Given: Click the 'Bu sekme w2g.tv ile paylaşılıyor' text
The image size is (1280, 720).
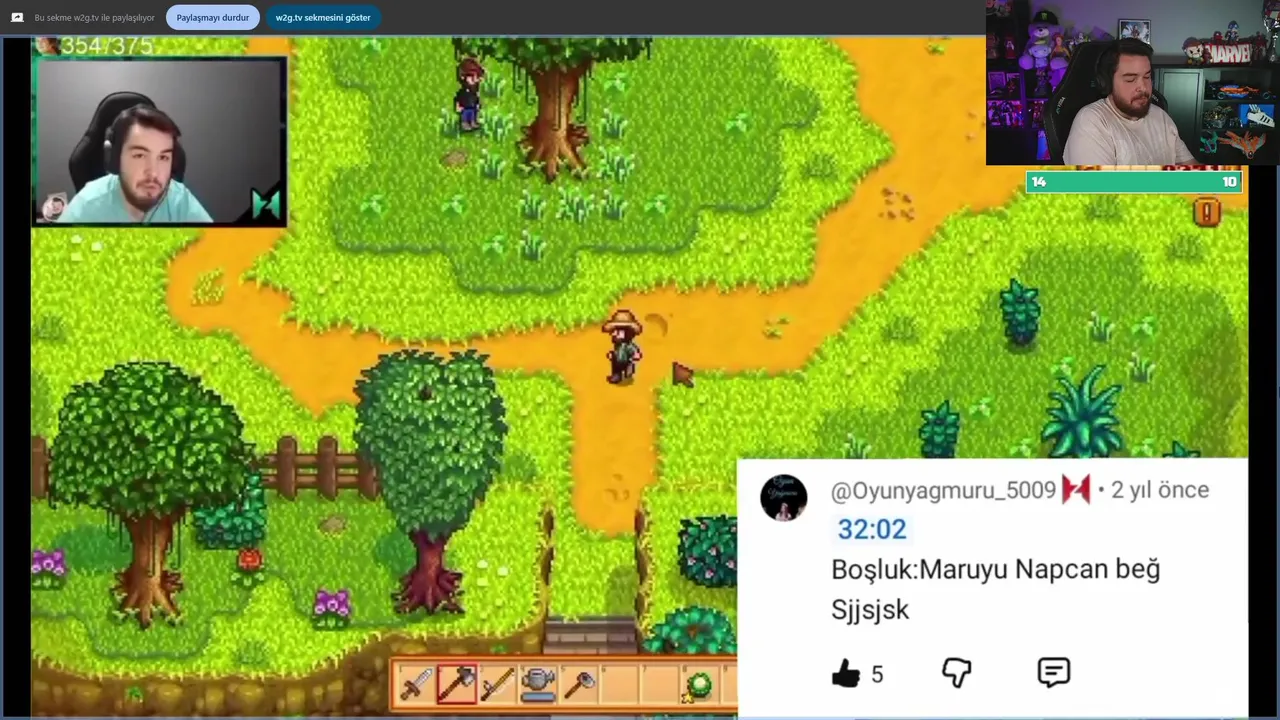Looking at the screenshot, I should coord(95,18).
